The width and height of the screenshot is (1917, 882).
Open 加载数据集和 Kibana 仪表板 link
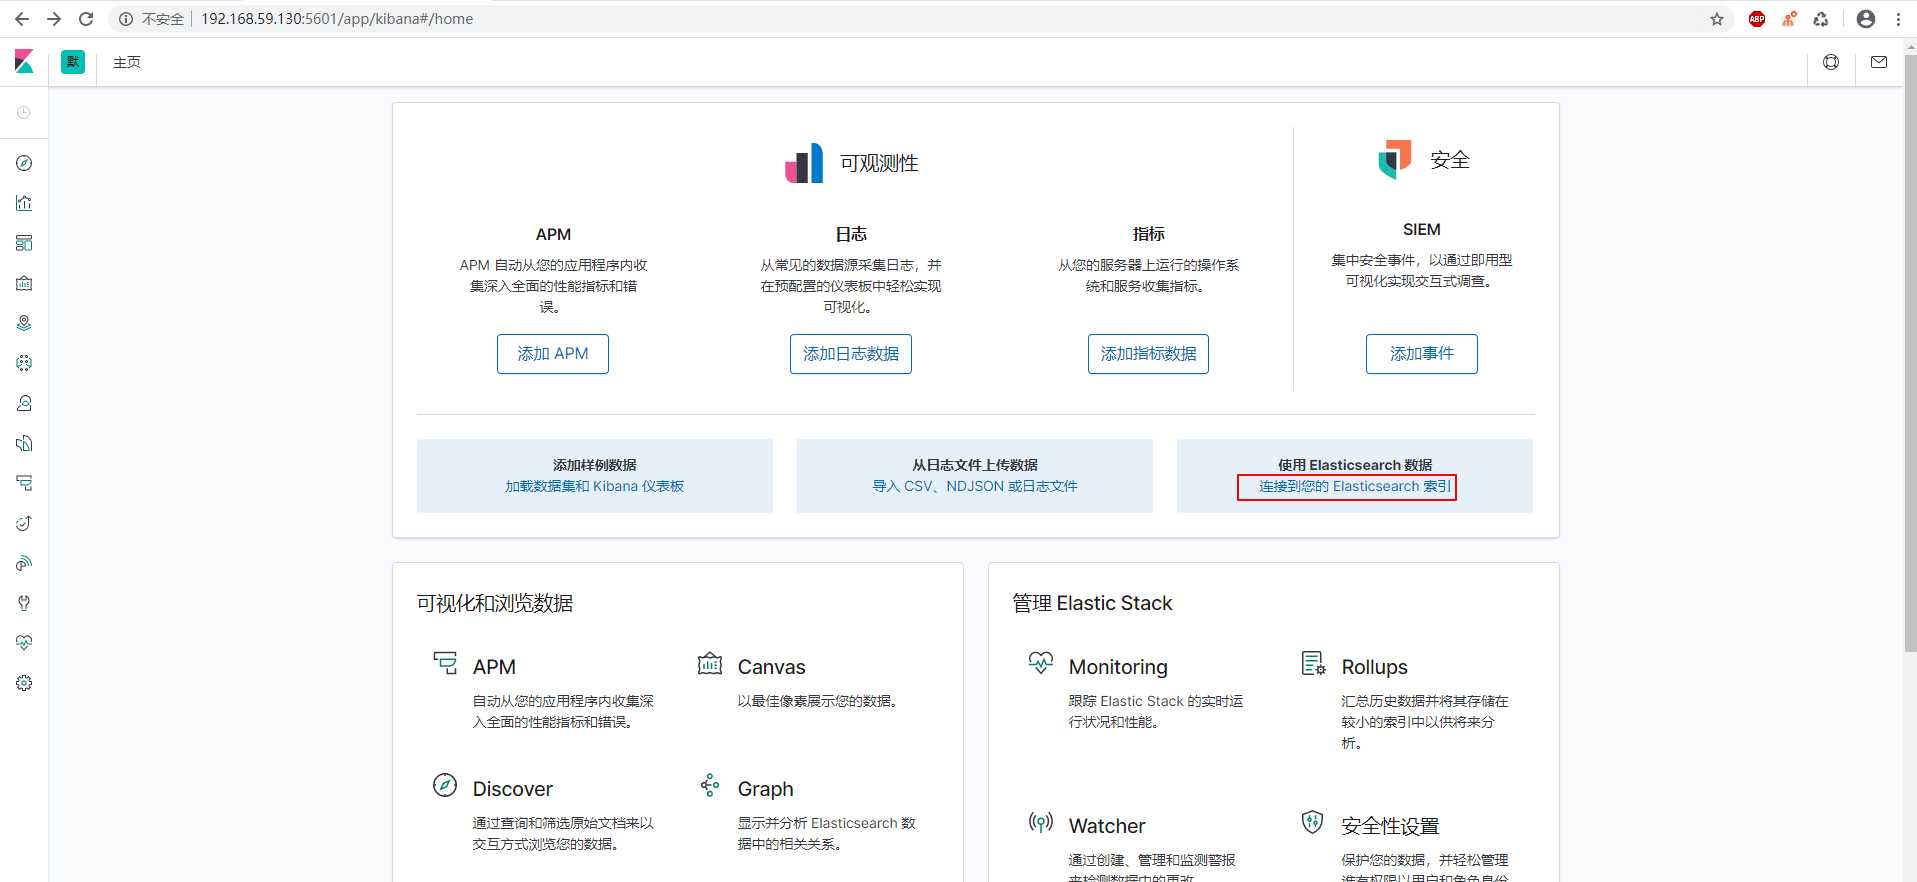pyautogui.click(x=594, y=486)
